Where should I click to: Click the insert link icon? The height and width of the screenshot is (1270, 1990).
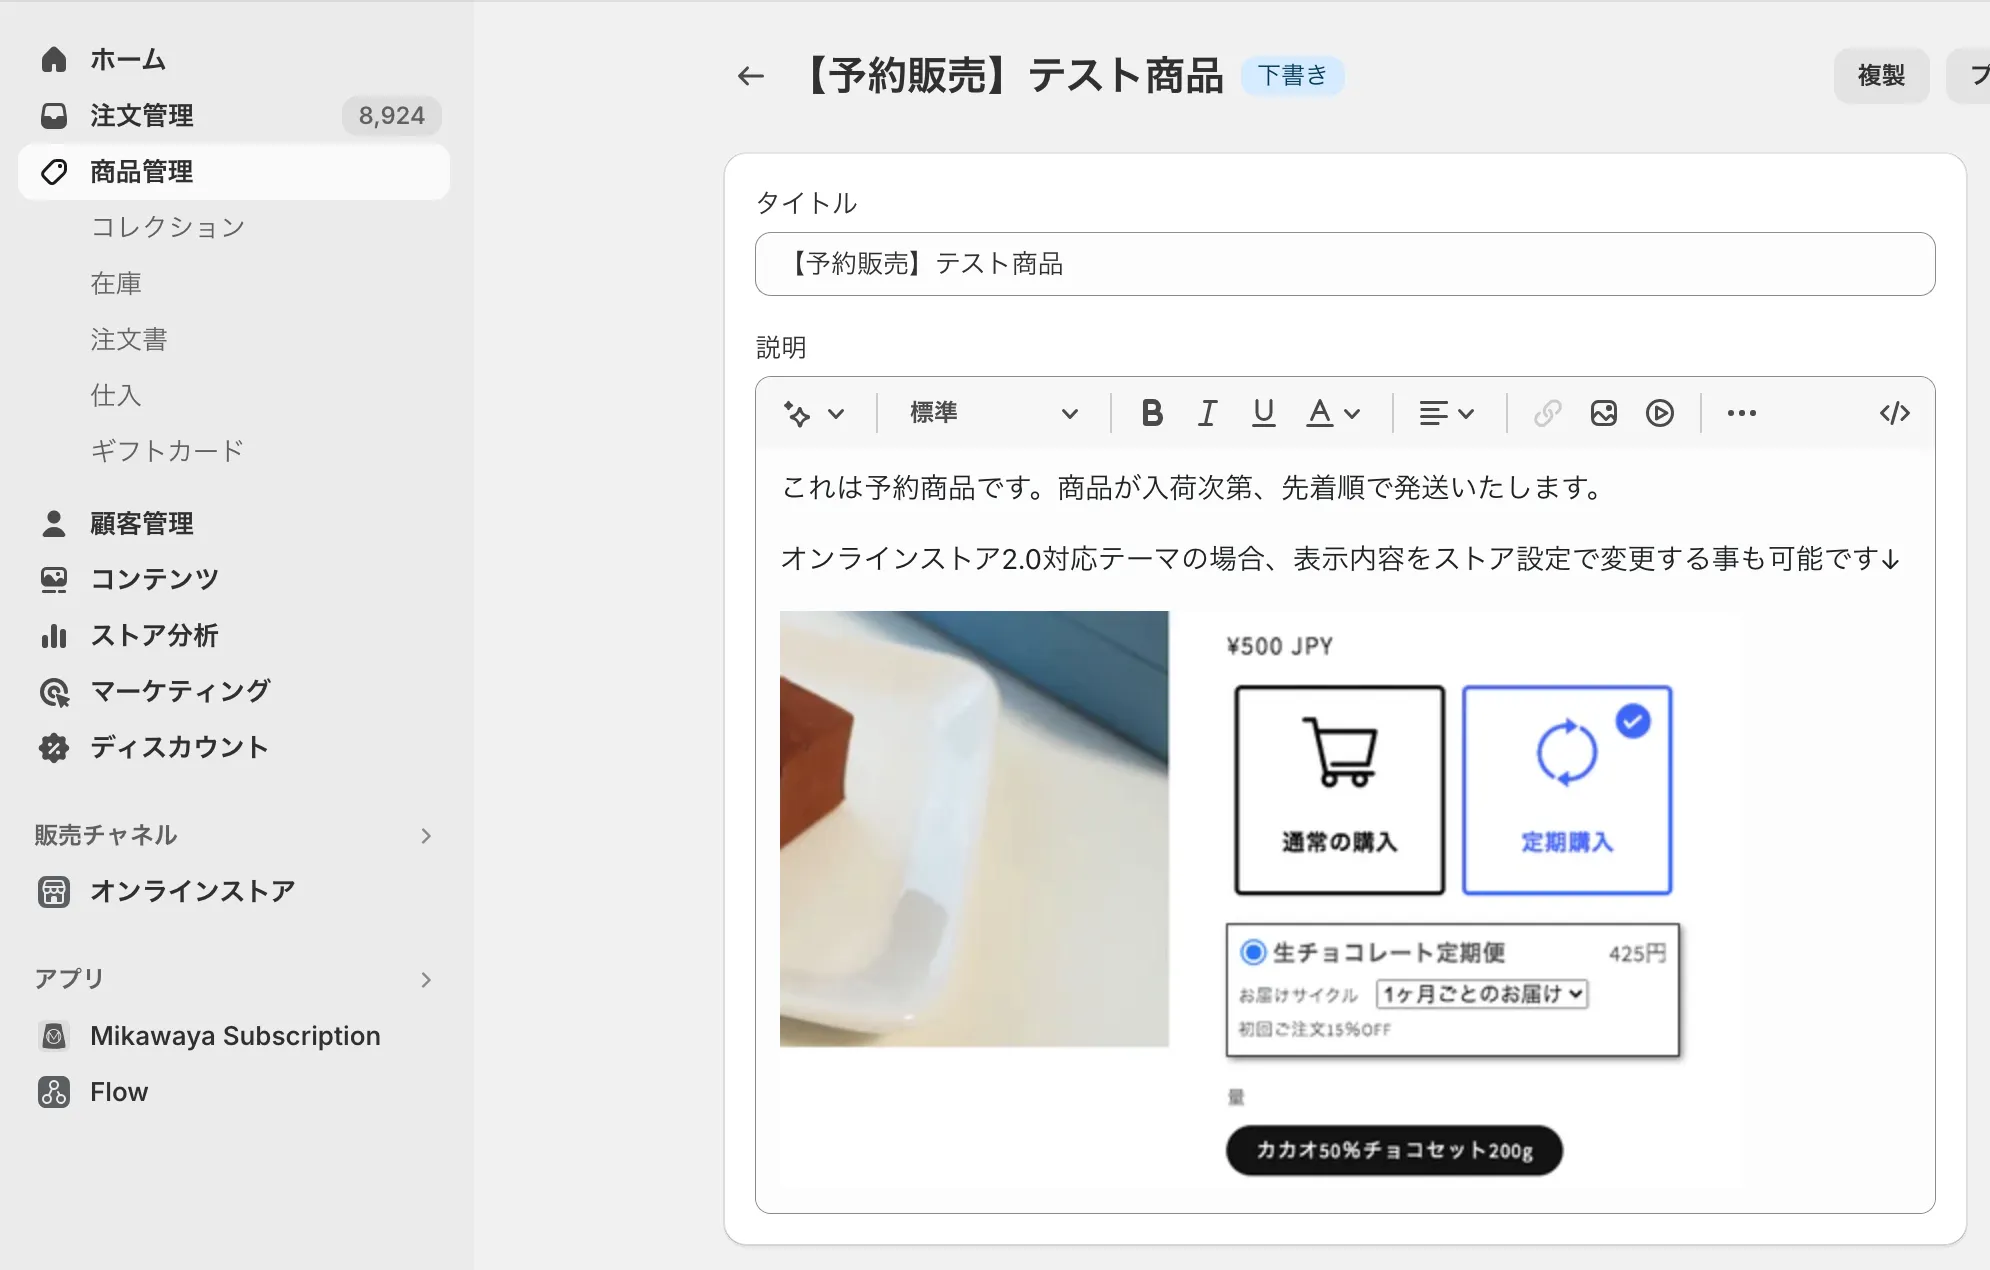[1547, 413]
